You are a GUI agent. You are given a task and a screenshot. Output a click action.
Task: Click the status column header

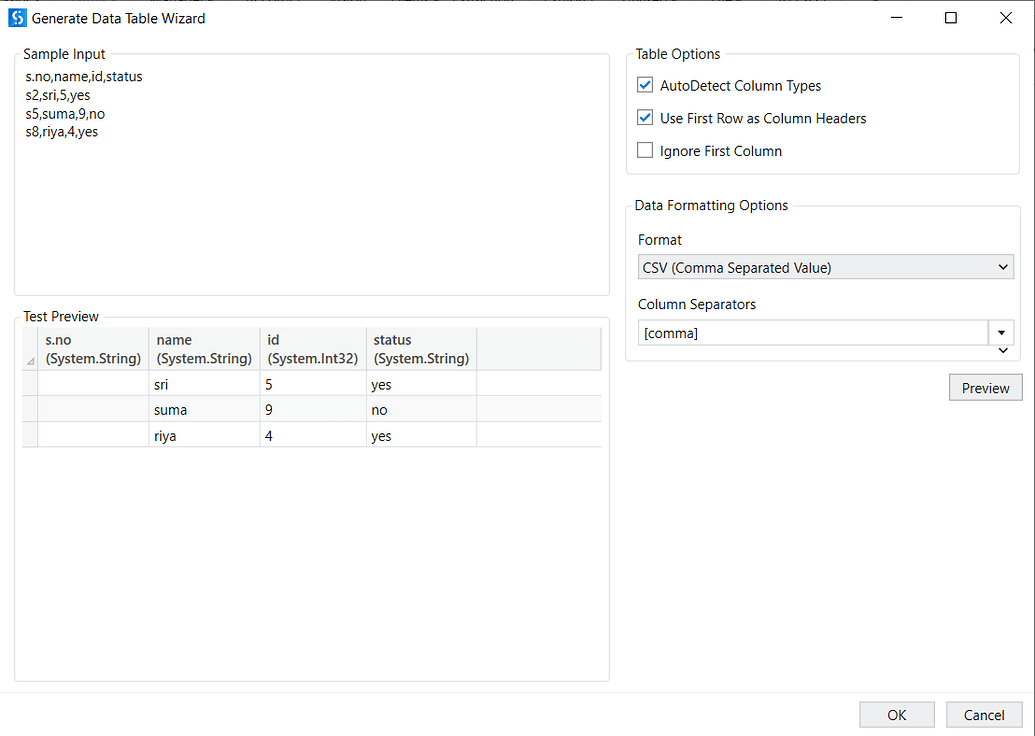(x=421, y=349)
